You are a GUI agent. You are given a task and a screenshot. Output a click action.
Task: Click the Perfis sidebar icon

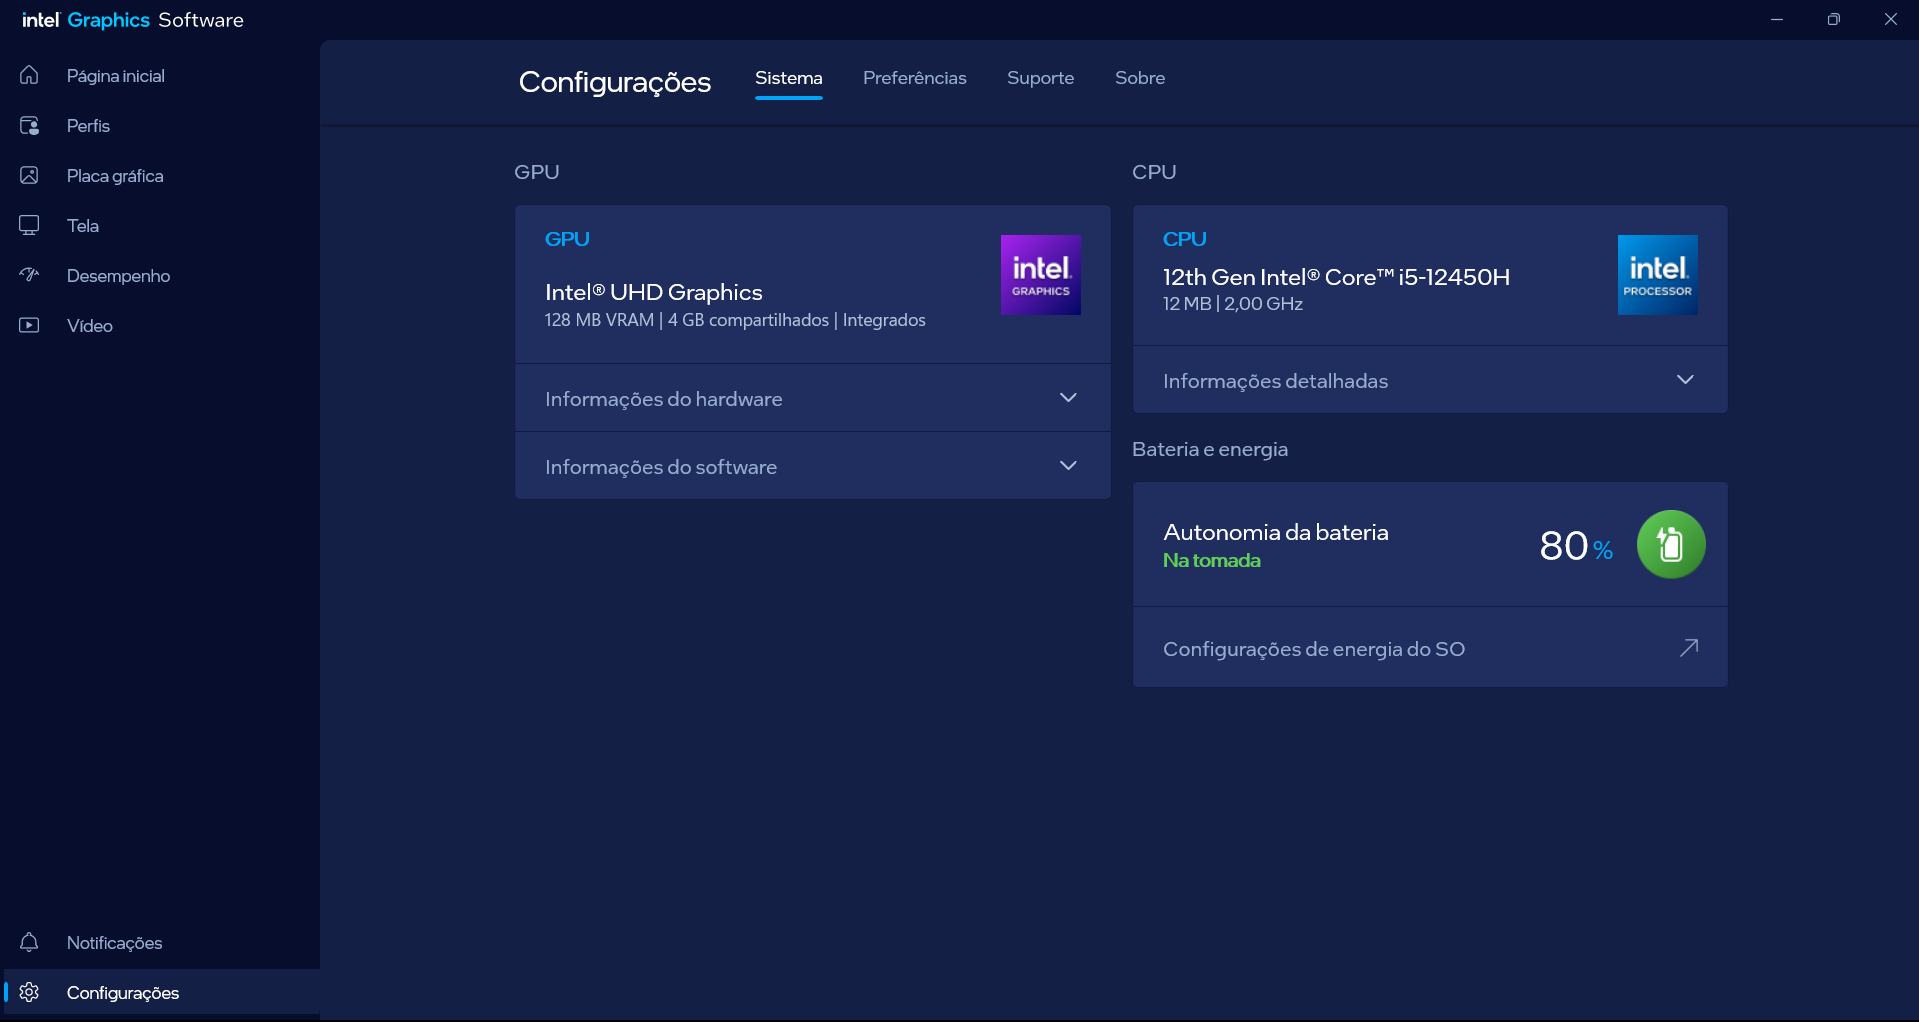(29, 125)
